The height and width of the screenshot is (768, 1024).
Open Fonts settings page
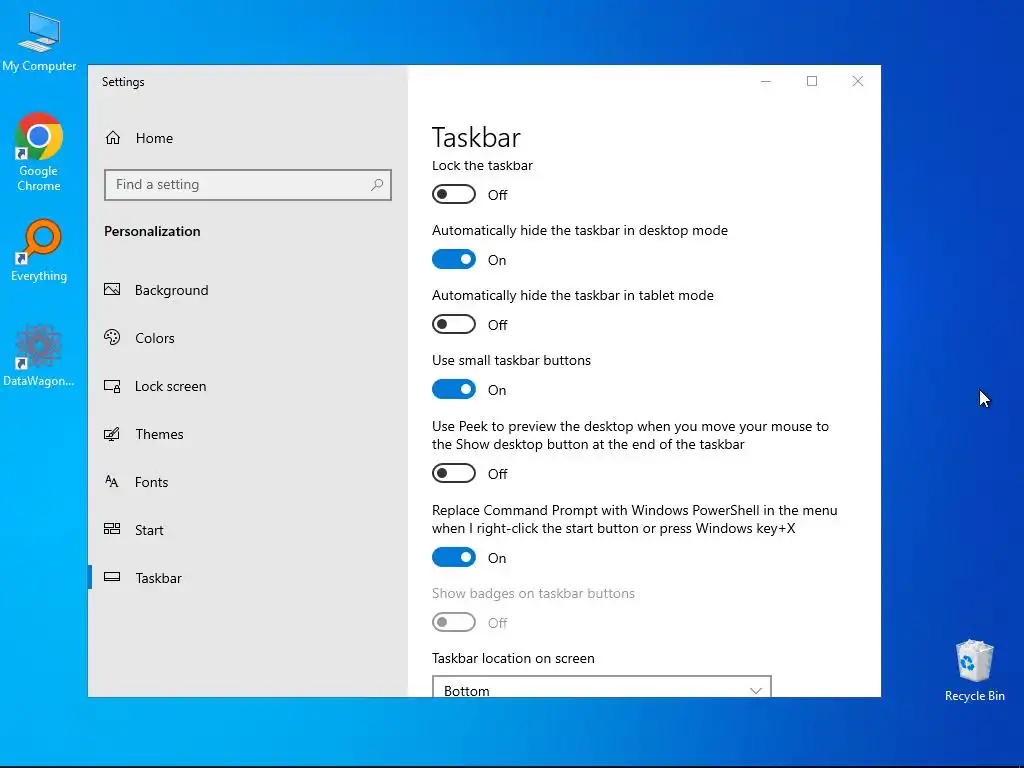248,482
